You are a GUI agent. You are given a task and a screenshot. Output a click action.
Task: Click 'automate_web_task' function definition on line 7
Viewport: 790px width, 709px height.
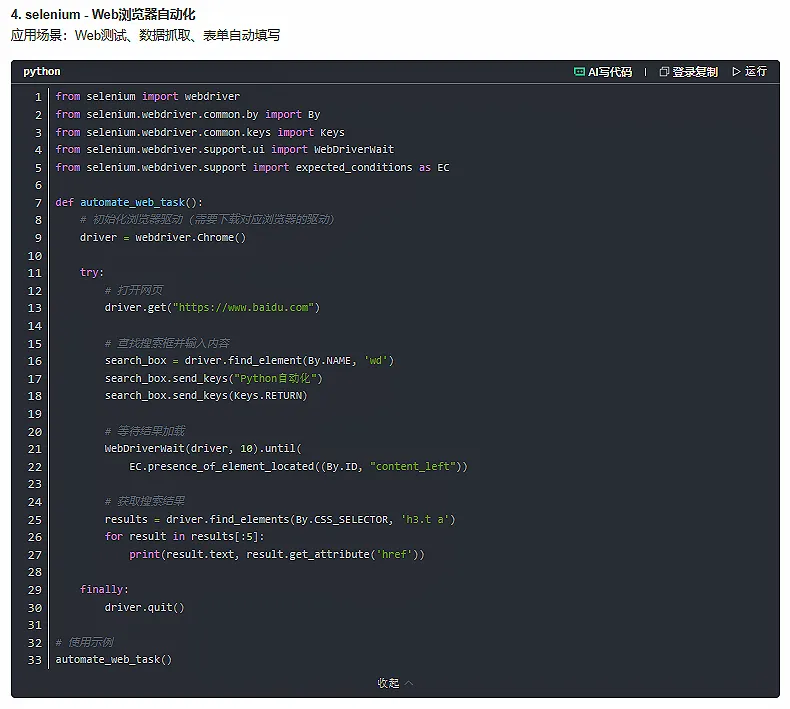click(x=133, y=202)
